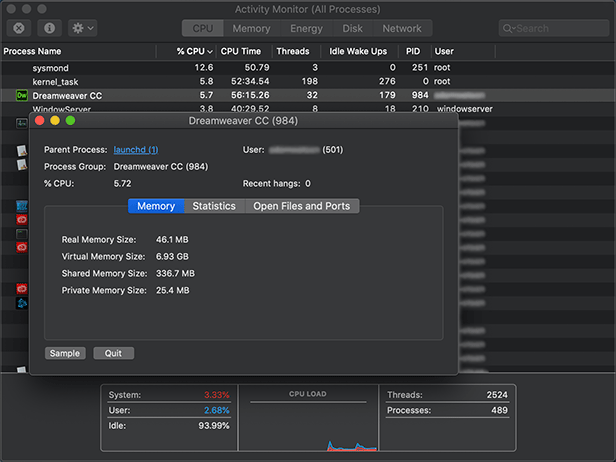Click the Private Memory Size value 25.4 MB
616x462 pixels.
[x=172, y=290]
